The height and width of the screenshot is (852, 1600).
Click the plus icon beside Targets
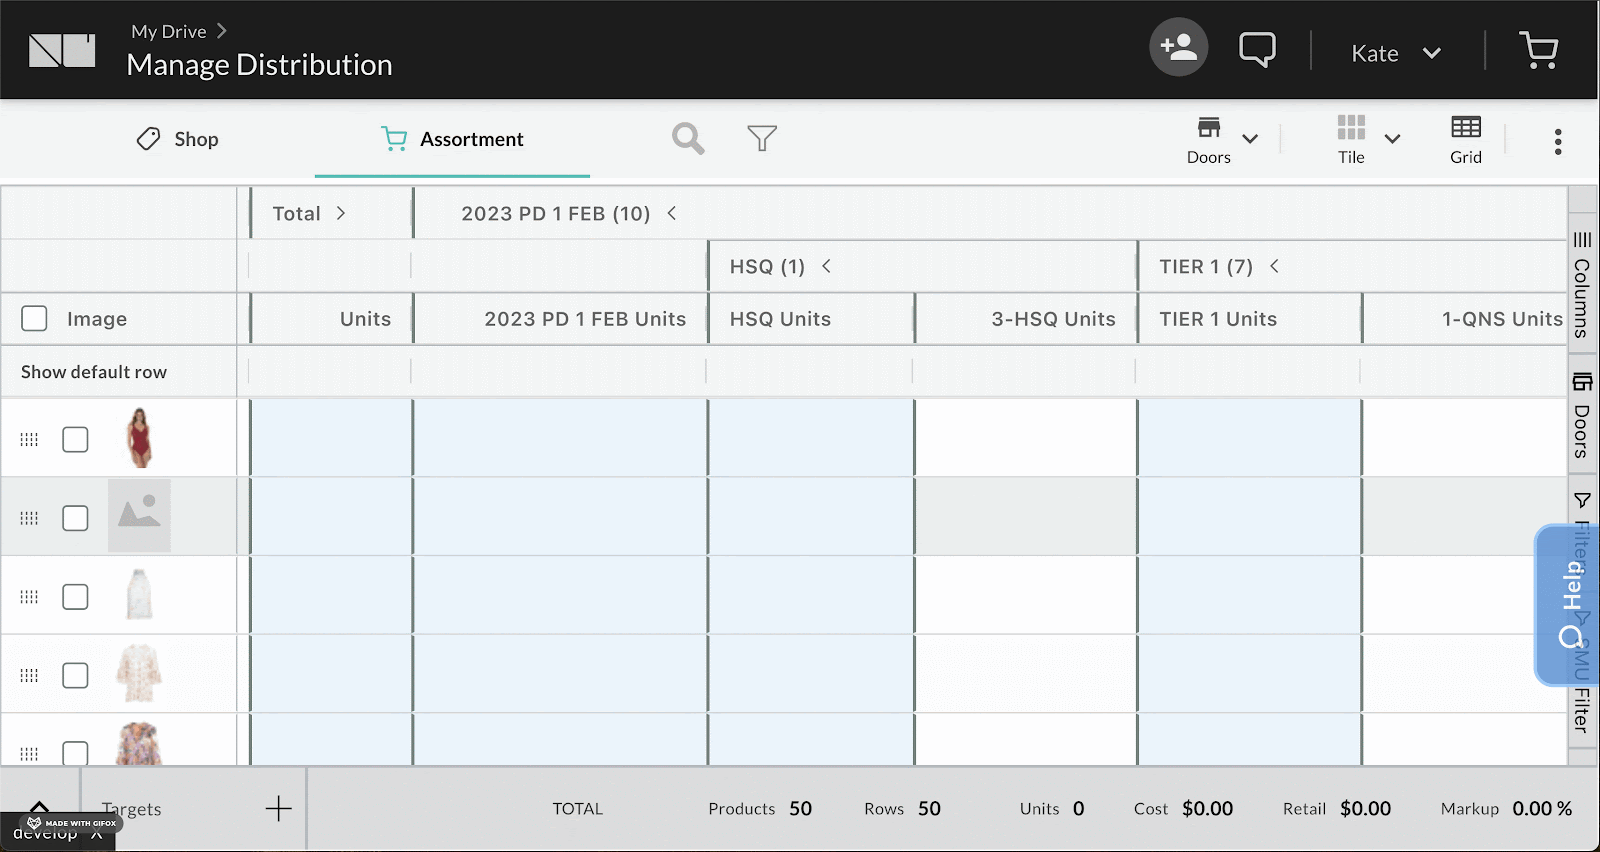278,809
